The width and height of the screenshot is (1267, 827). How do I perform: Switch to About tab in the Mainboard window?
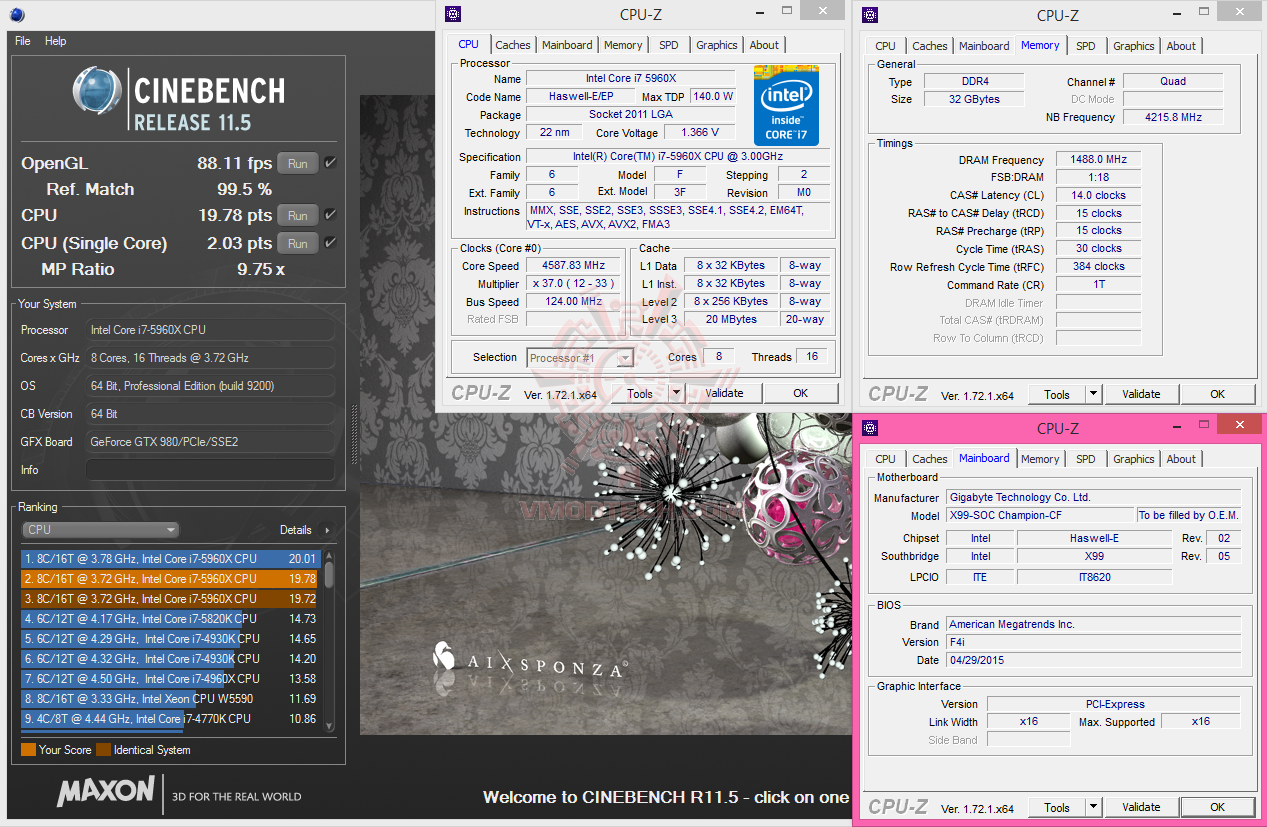coord(1181,459)
